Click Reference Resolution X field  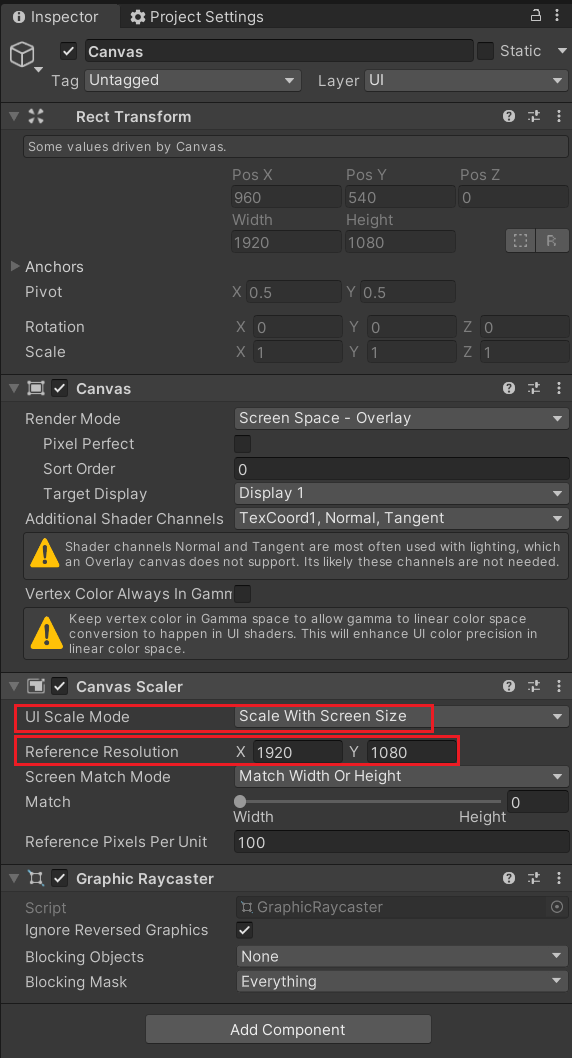pyautogui.click(x=297, y=752)
